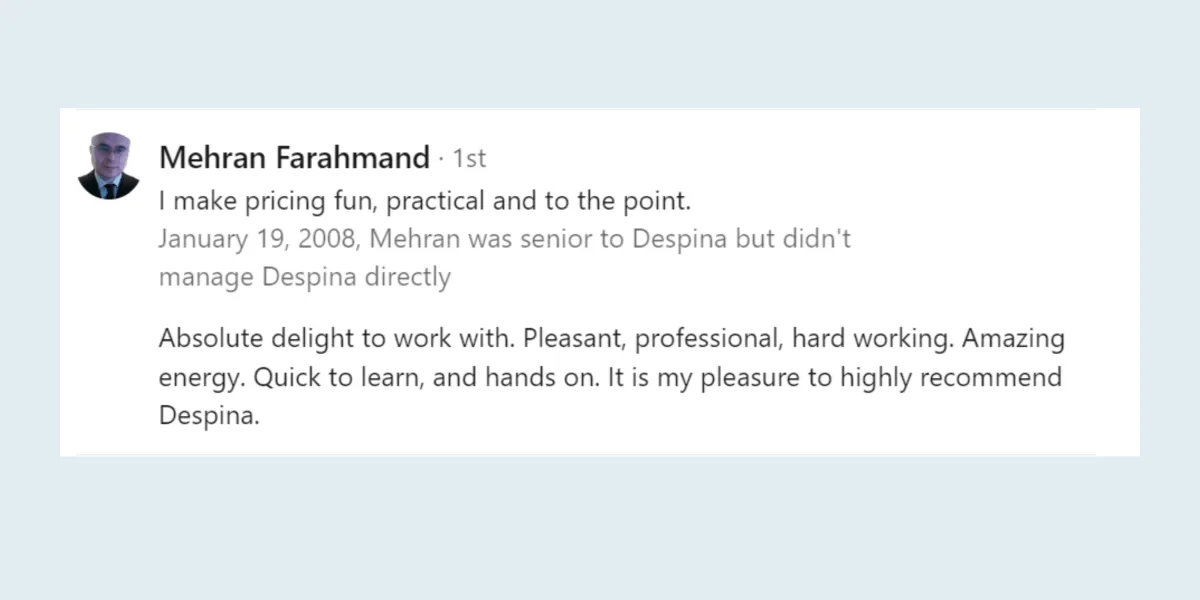Click the final word "Despina." of the recommendation

point(209,418)
